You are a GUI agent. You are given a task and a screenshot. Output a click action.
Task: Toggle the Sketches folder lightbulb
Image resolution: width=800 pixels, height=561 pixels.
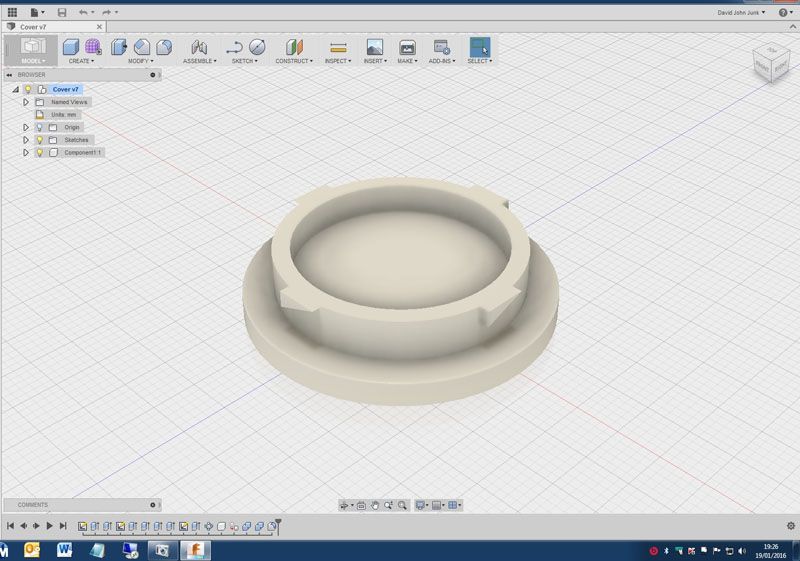click(40, 140)
